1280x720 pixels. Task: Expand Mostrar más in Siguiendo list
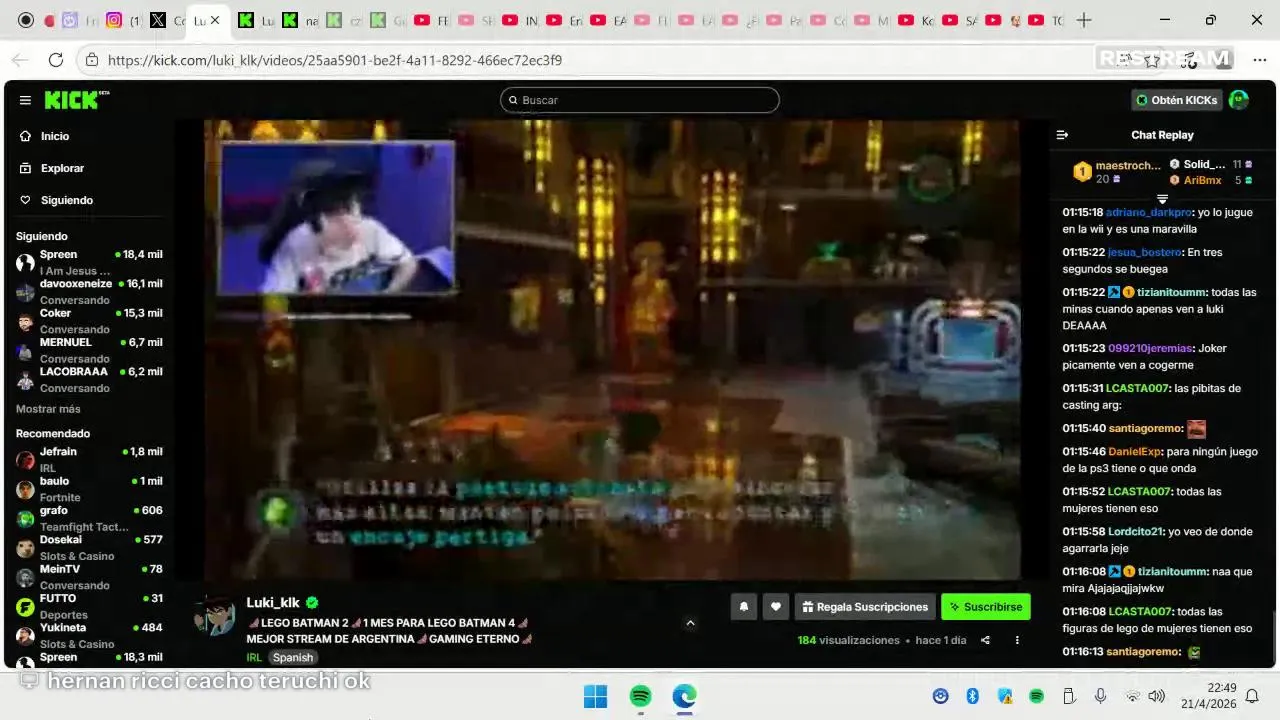click(x=48, y=409)
